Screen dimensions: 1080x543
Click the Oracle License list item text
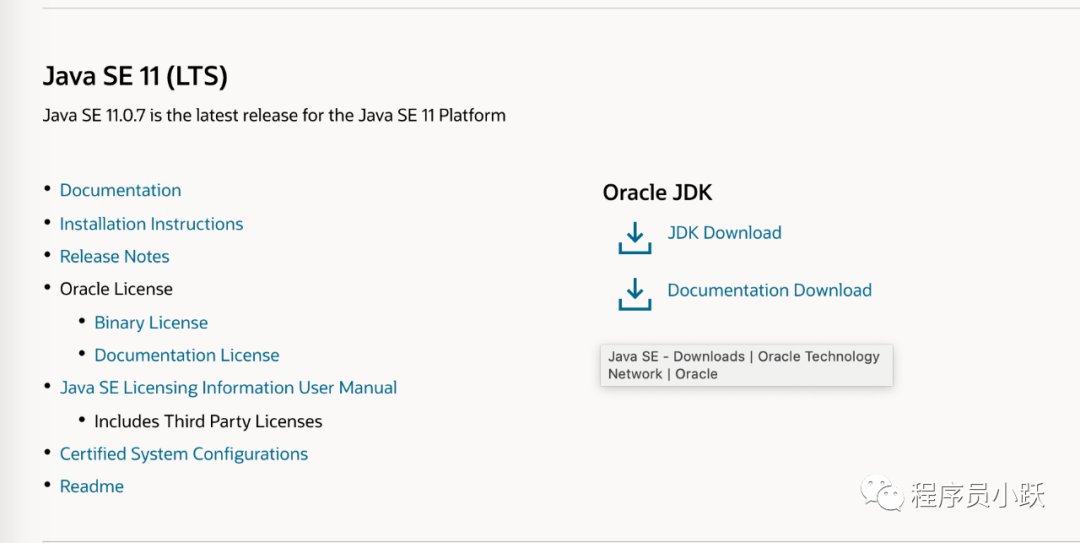[116, 289]
